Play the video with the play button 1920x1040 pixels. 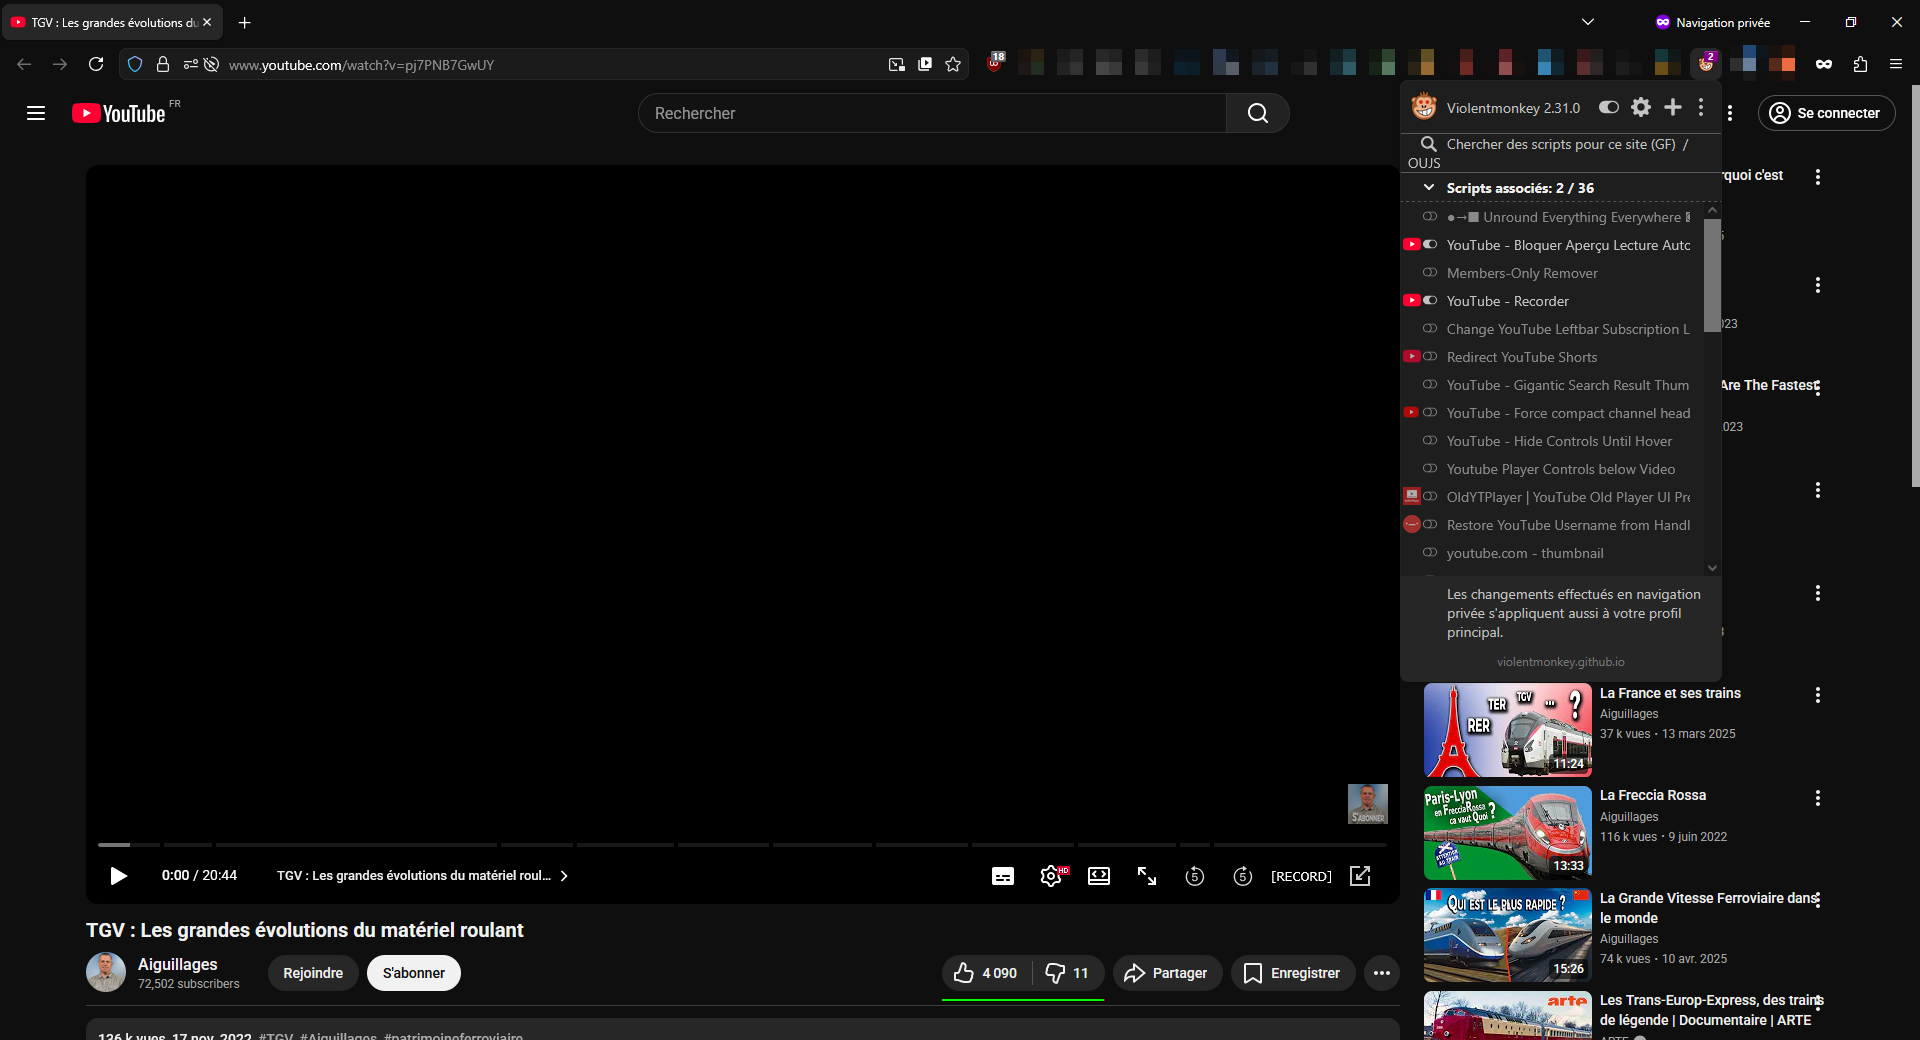(118, 876)
